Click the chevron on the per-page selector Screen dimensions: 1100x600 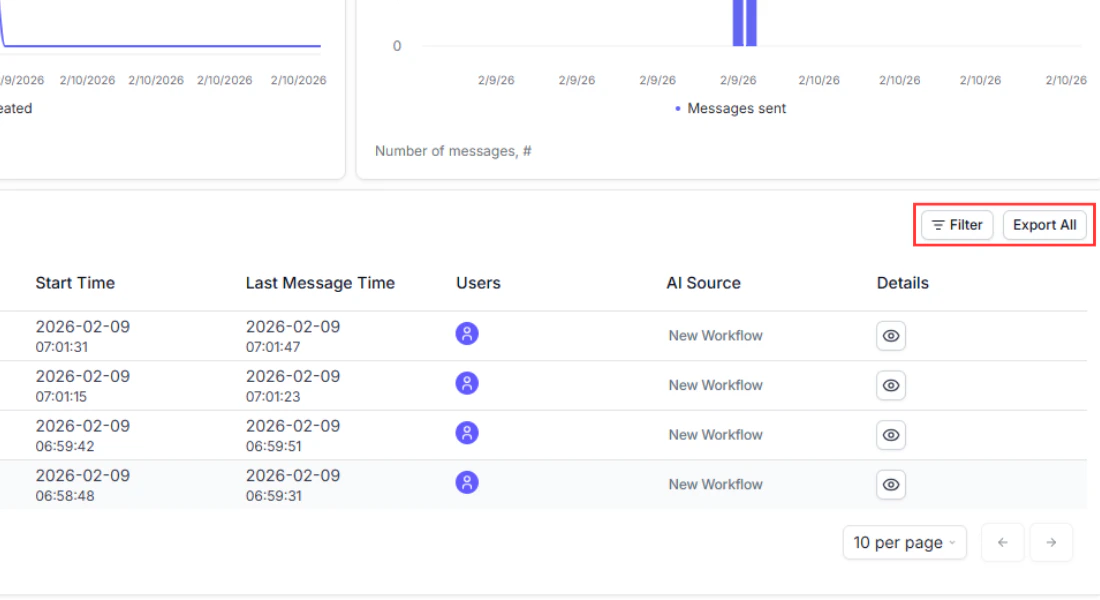tap(950, 542)
